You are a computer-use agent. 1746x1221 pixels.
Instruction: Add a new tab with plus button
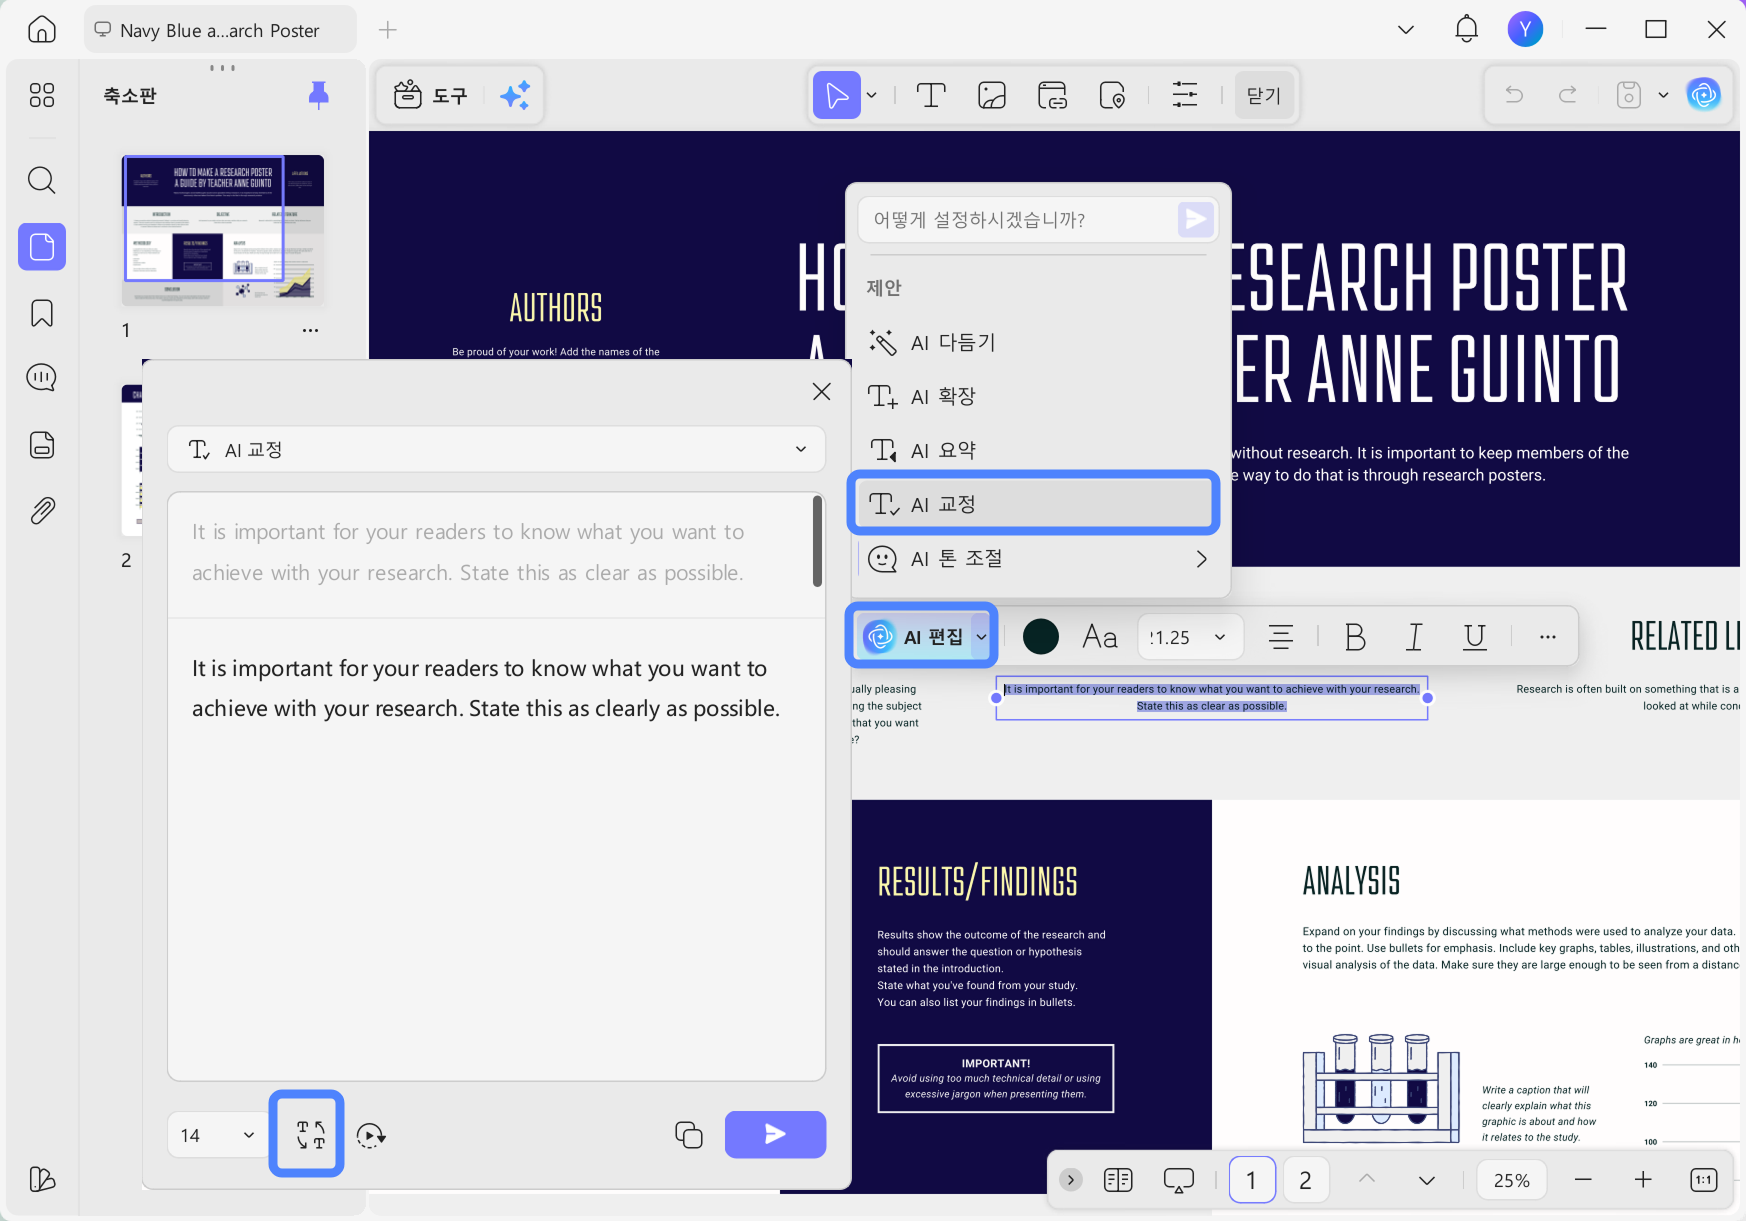388,30
